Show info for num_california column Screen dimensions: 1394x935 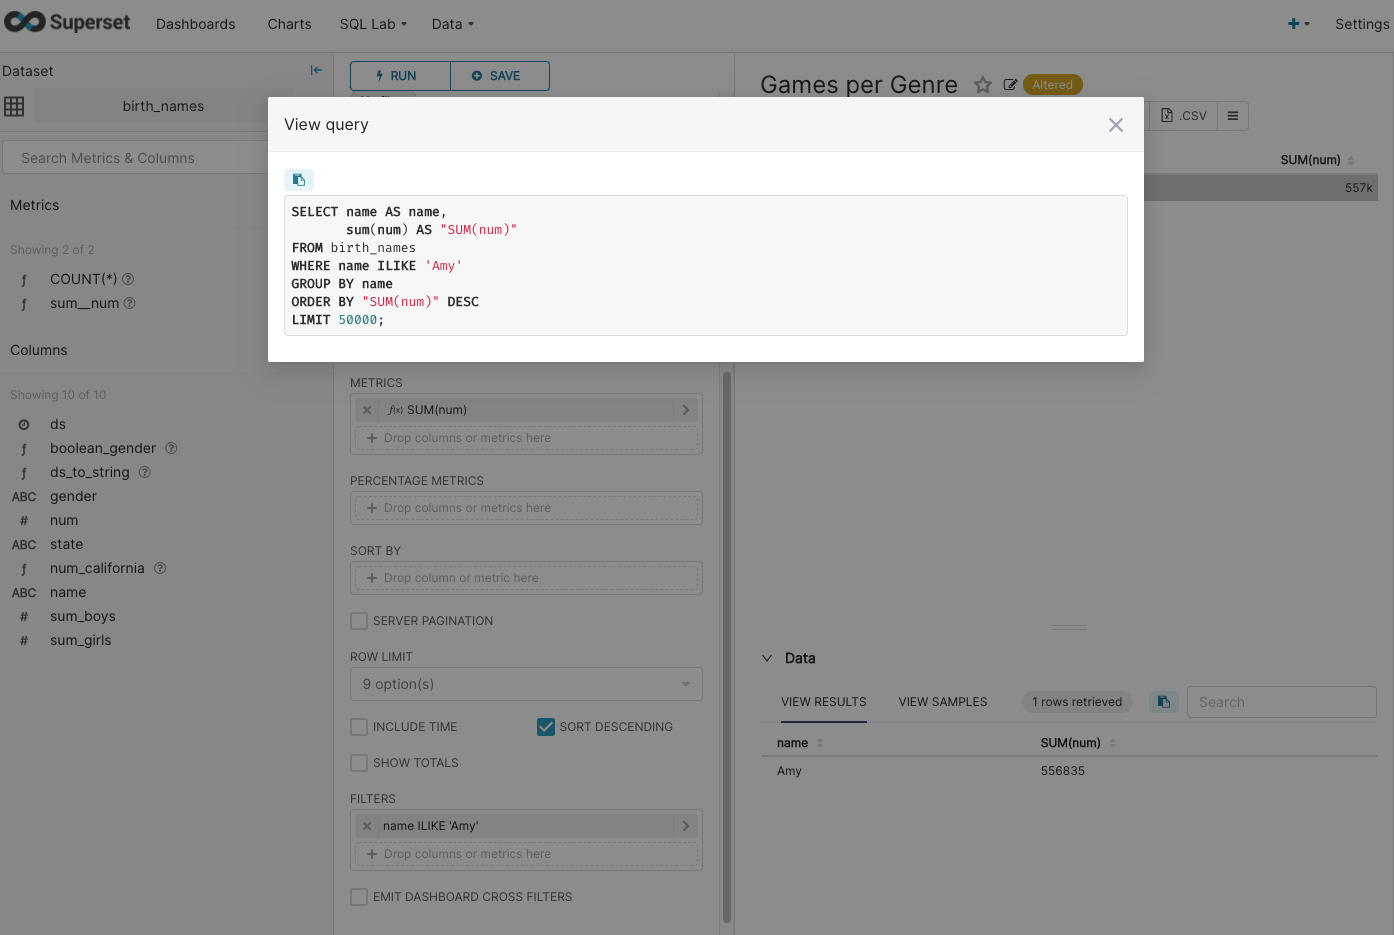tap(160, 568)
